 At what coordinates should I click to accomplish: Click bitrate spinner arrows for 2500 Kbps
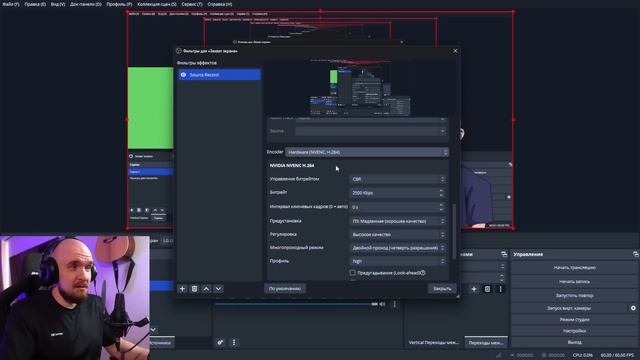tap(441, 193)
